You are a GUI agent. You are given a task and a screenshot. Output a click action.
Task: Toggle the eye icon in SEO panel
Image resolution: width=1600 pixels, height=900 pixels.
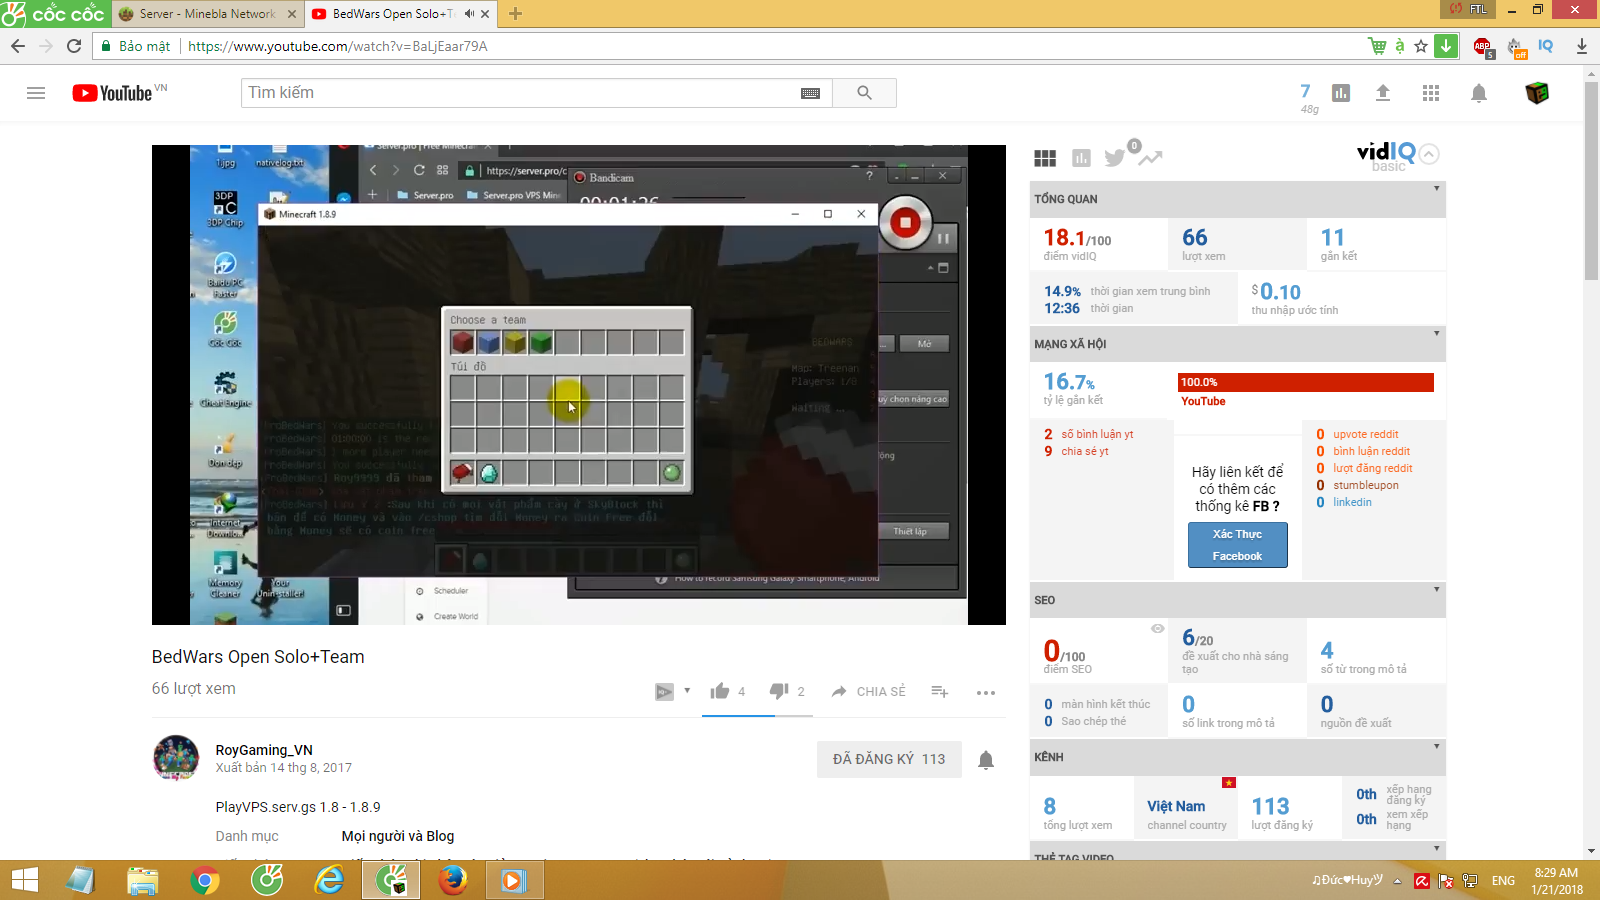[x=1157, y=629]
